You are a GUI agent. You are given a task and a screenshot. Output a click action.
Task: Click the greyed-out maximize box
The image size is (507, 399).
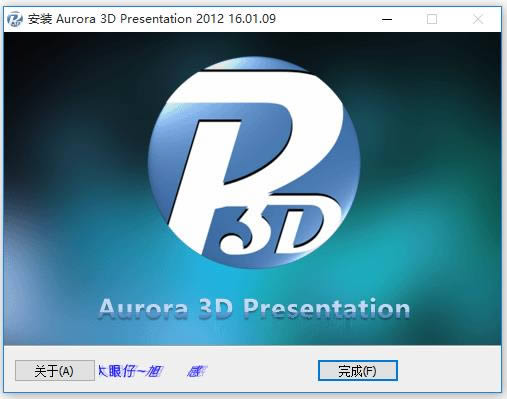(432, 19)
